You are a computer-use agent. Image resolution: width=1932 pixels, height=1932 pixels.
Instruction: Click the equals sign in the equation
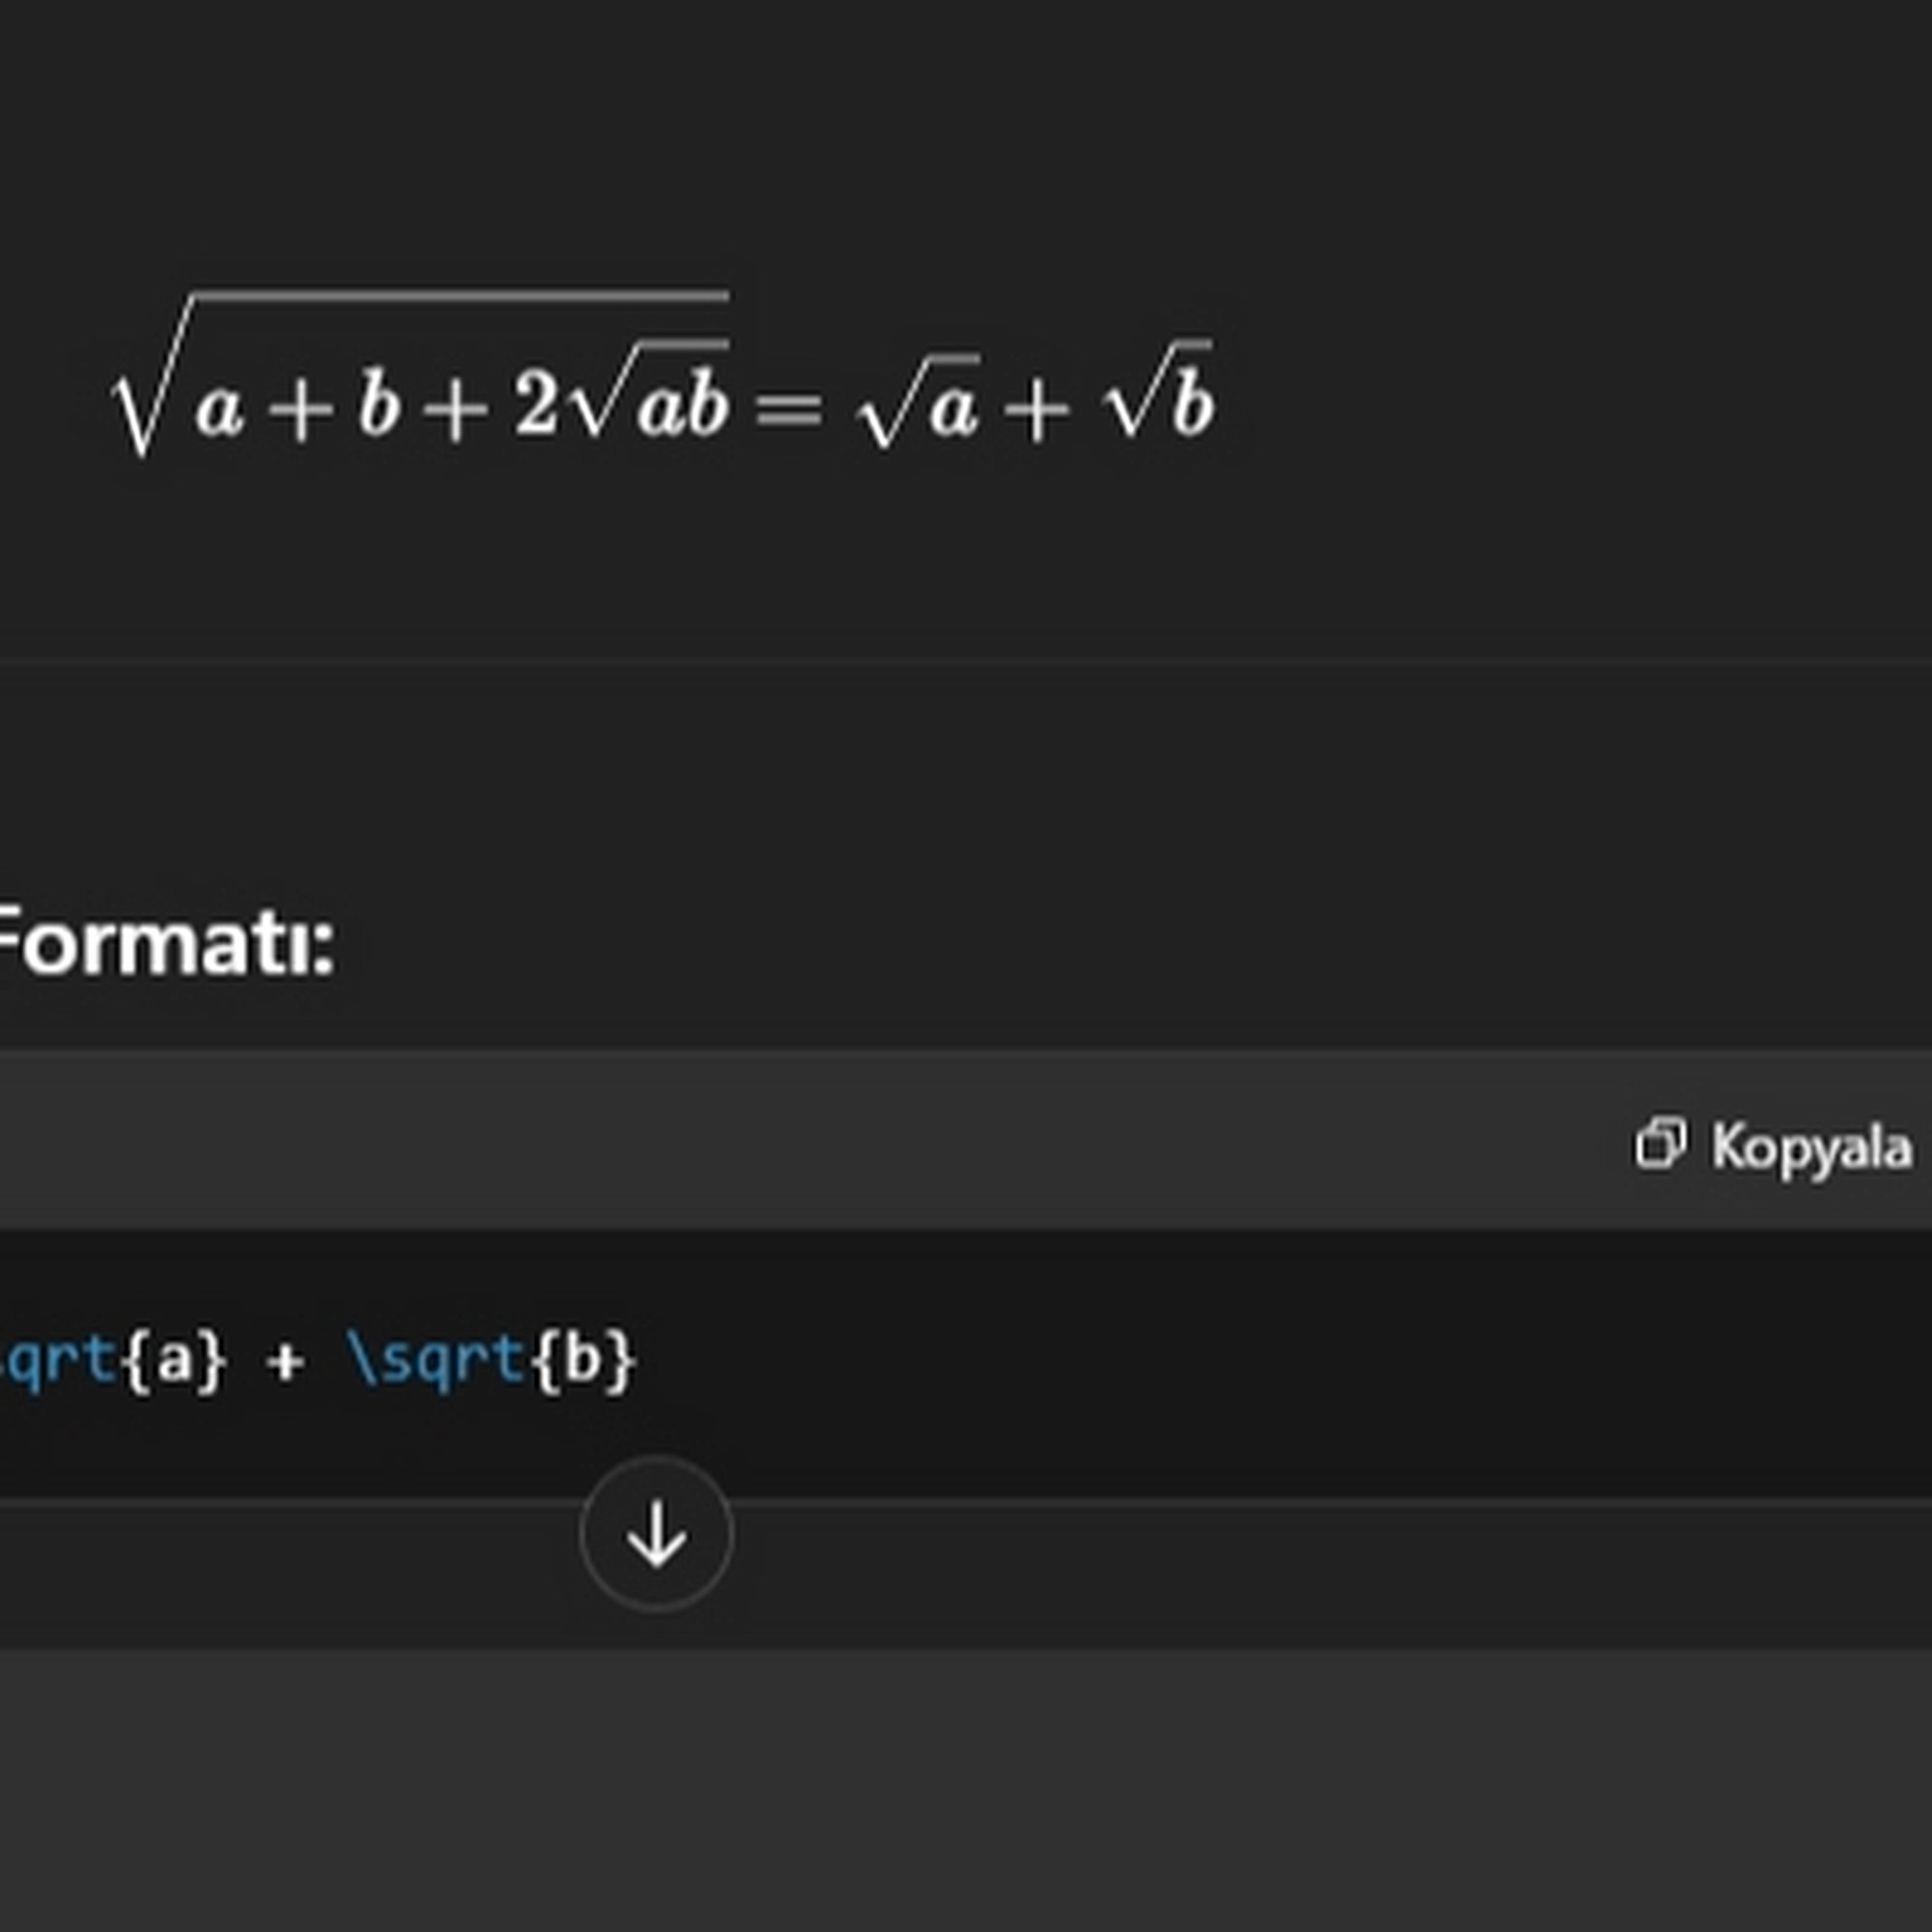[x=788, y=408]
